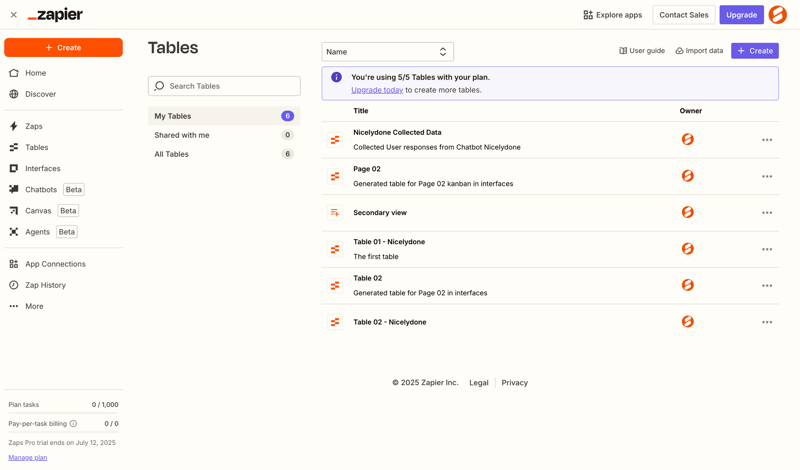Click the purple Upgrade button
Screen dimensions: 800x470
741,15
